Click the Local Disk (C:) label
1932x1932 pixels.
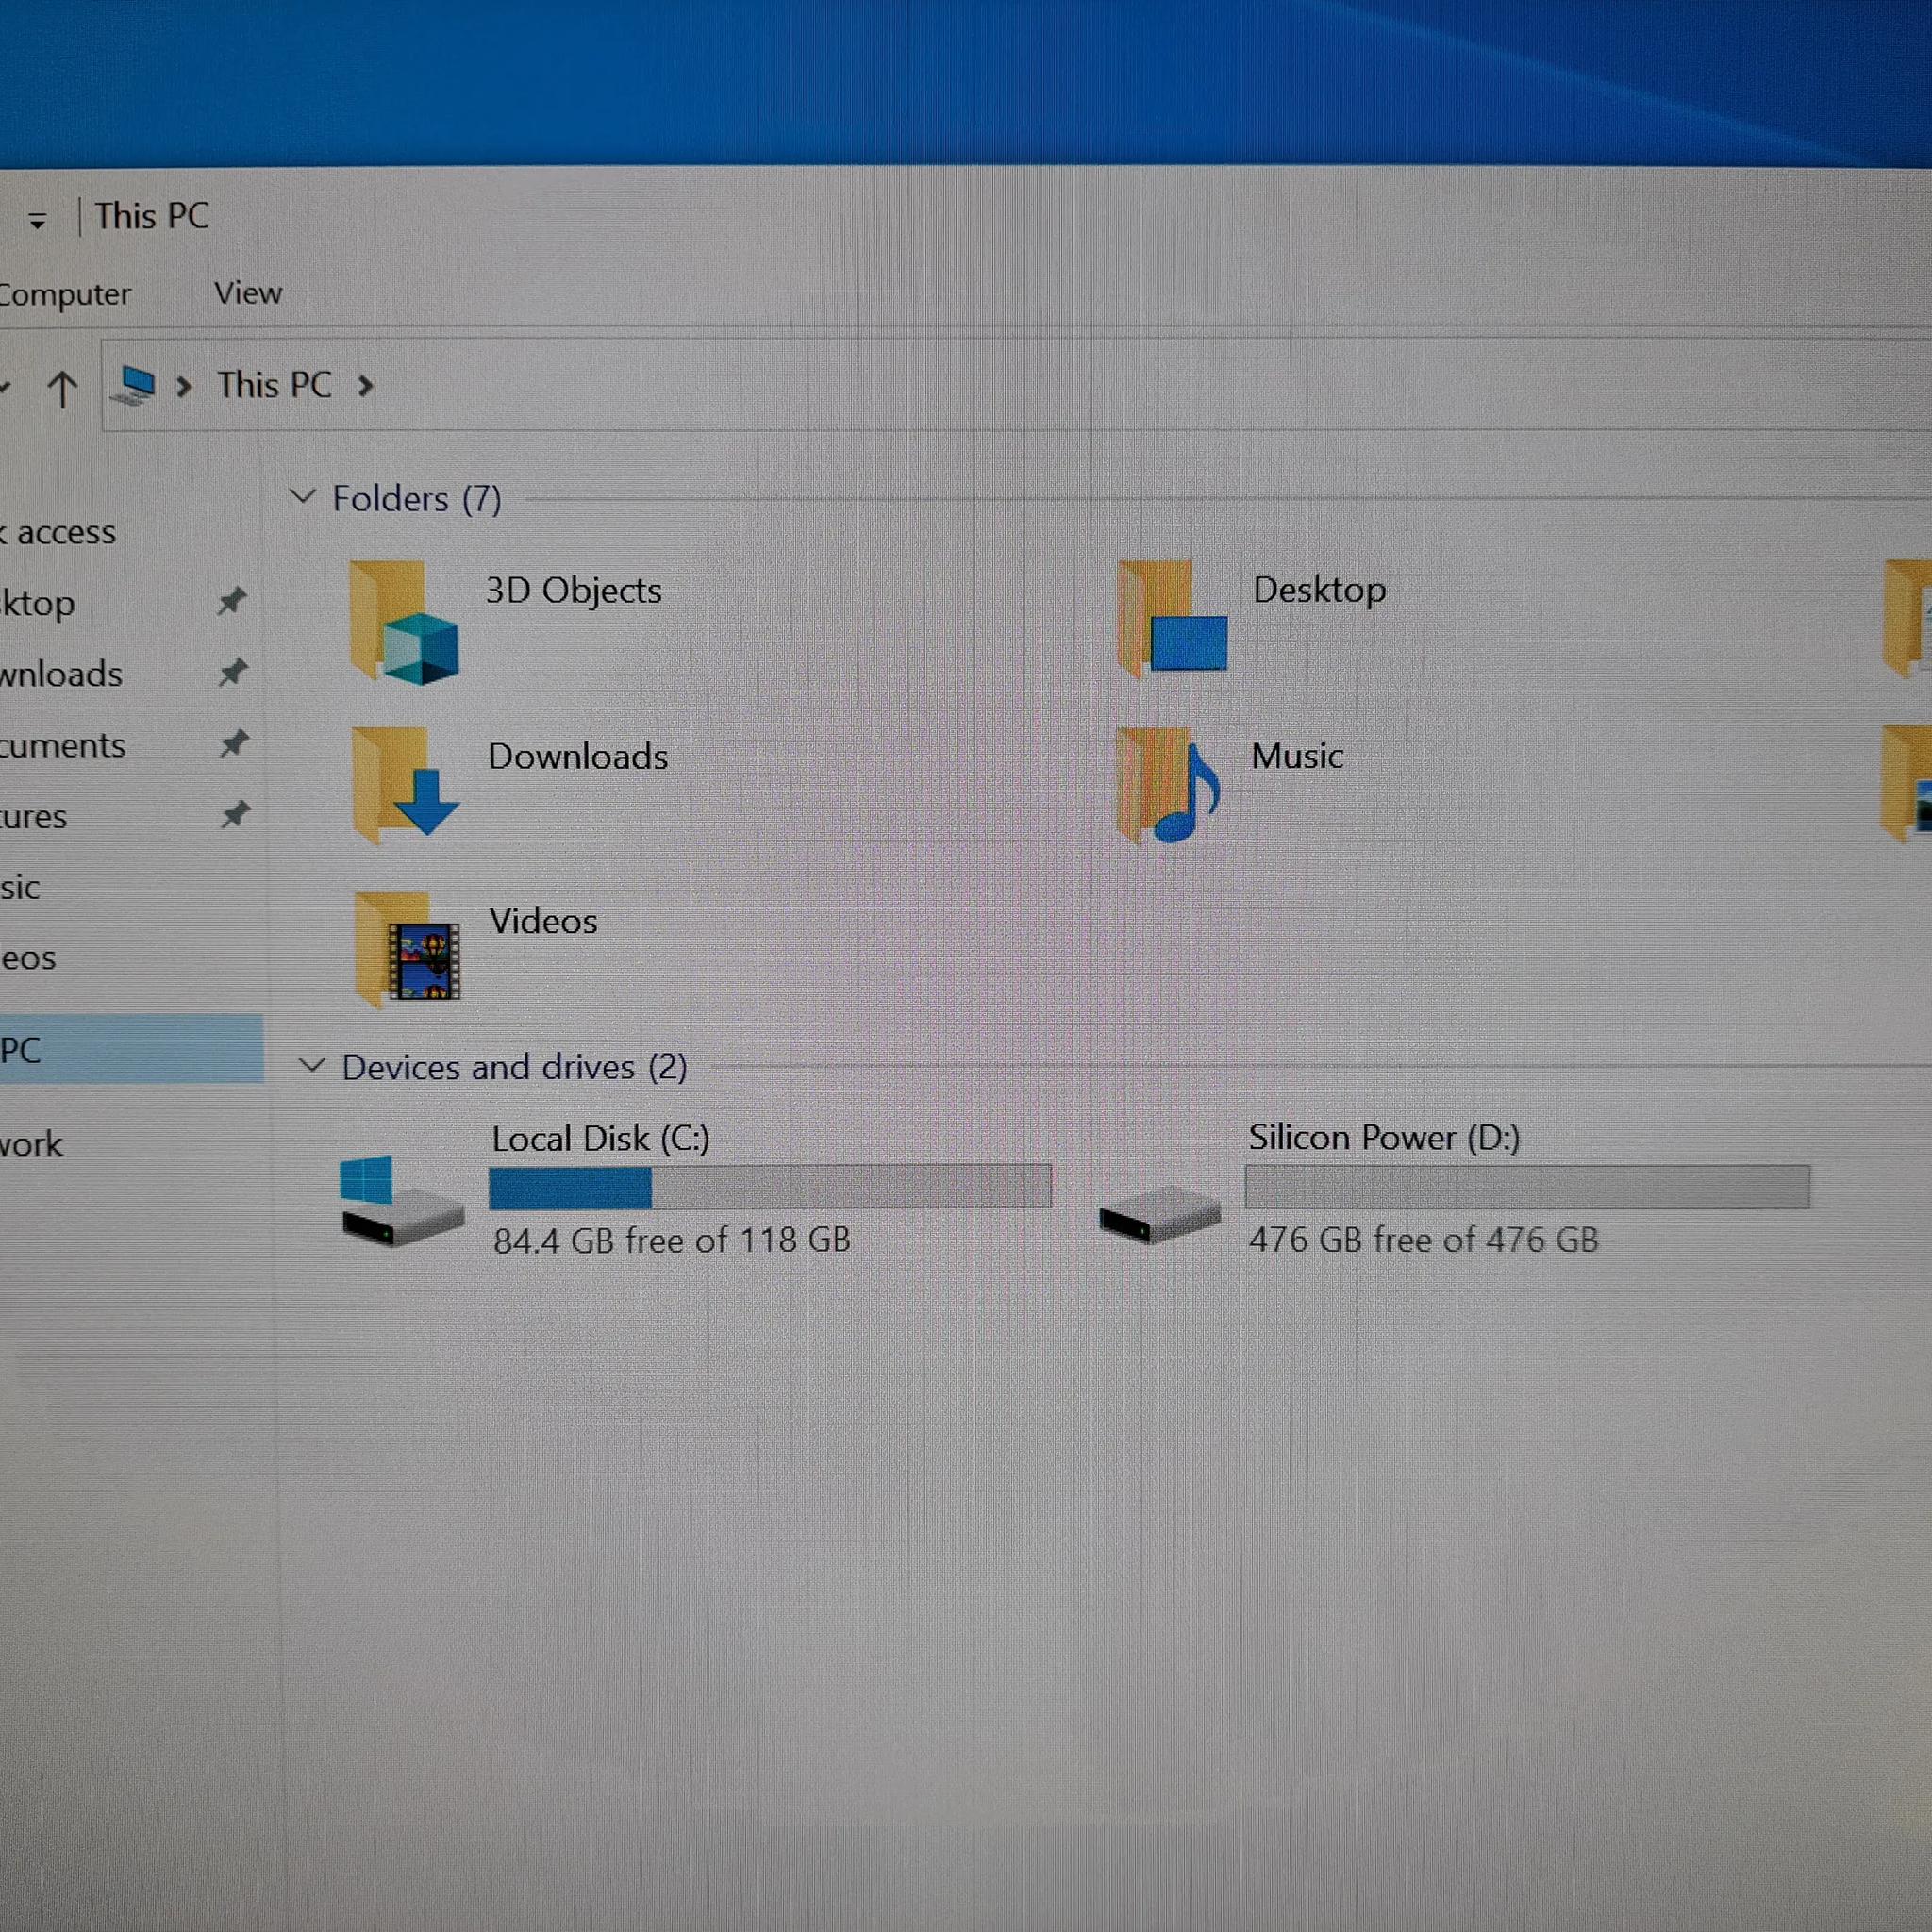pyautogui.click(x=601, y=1139)
